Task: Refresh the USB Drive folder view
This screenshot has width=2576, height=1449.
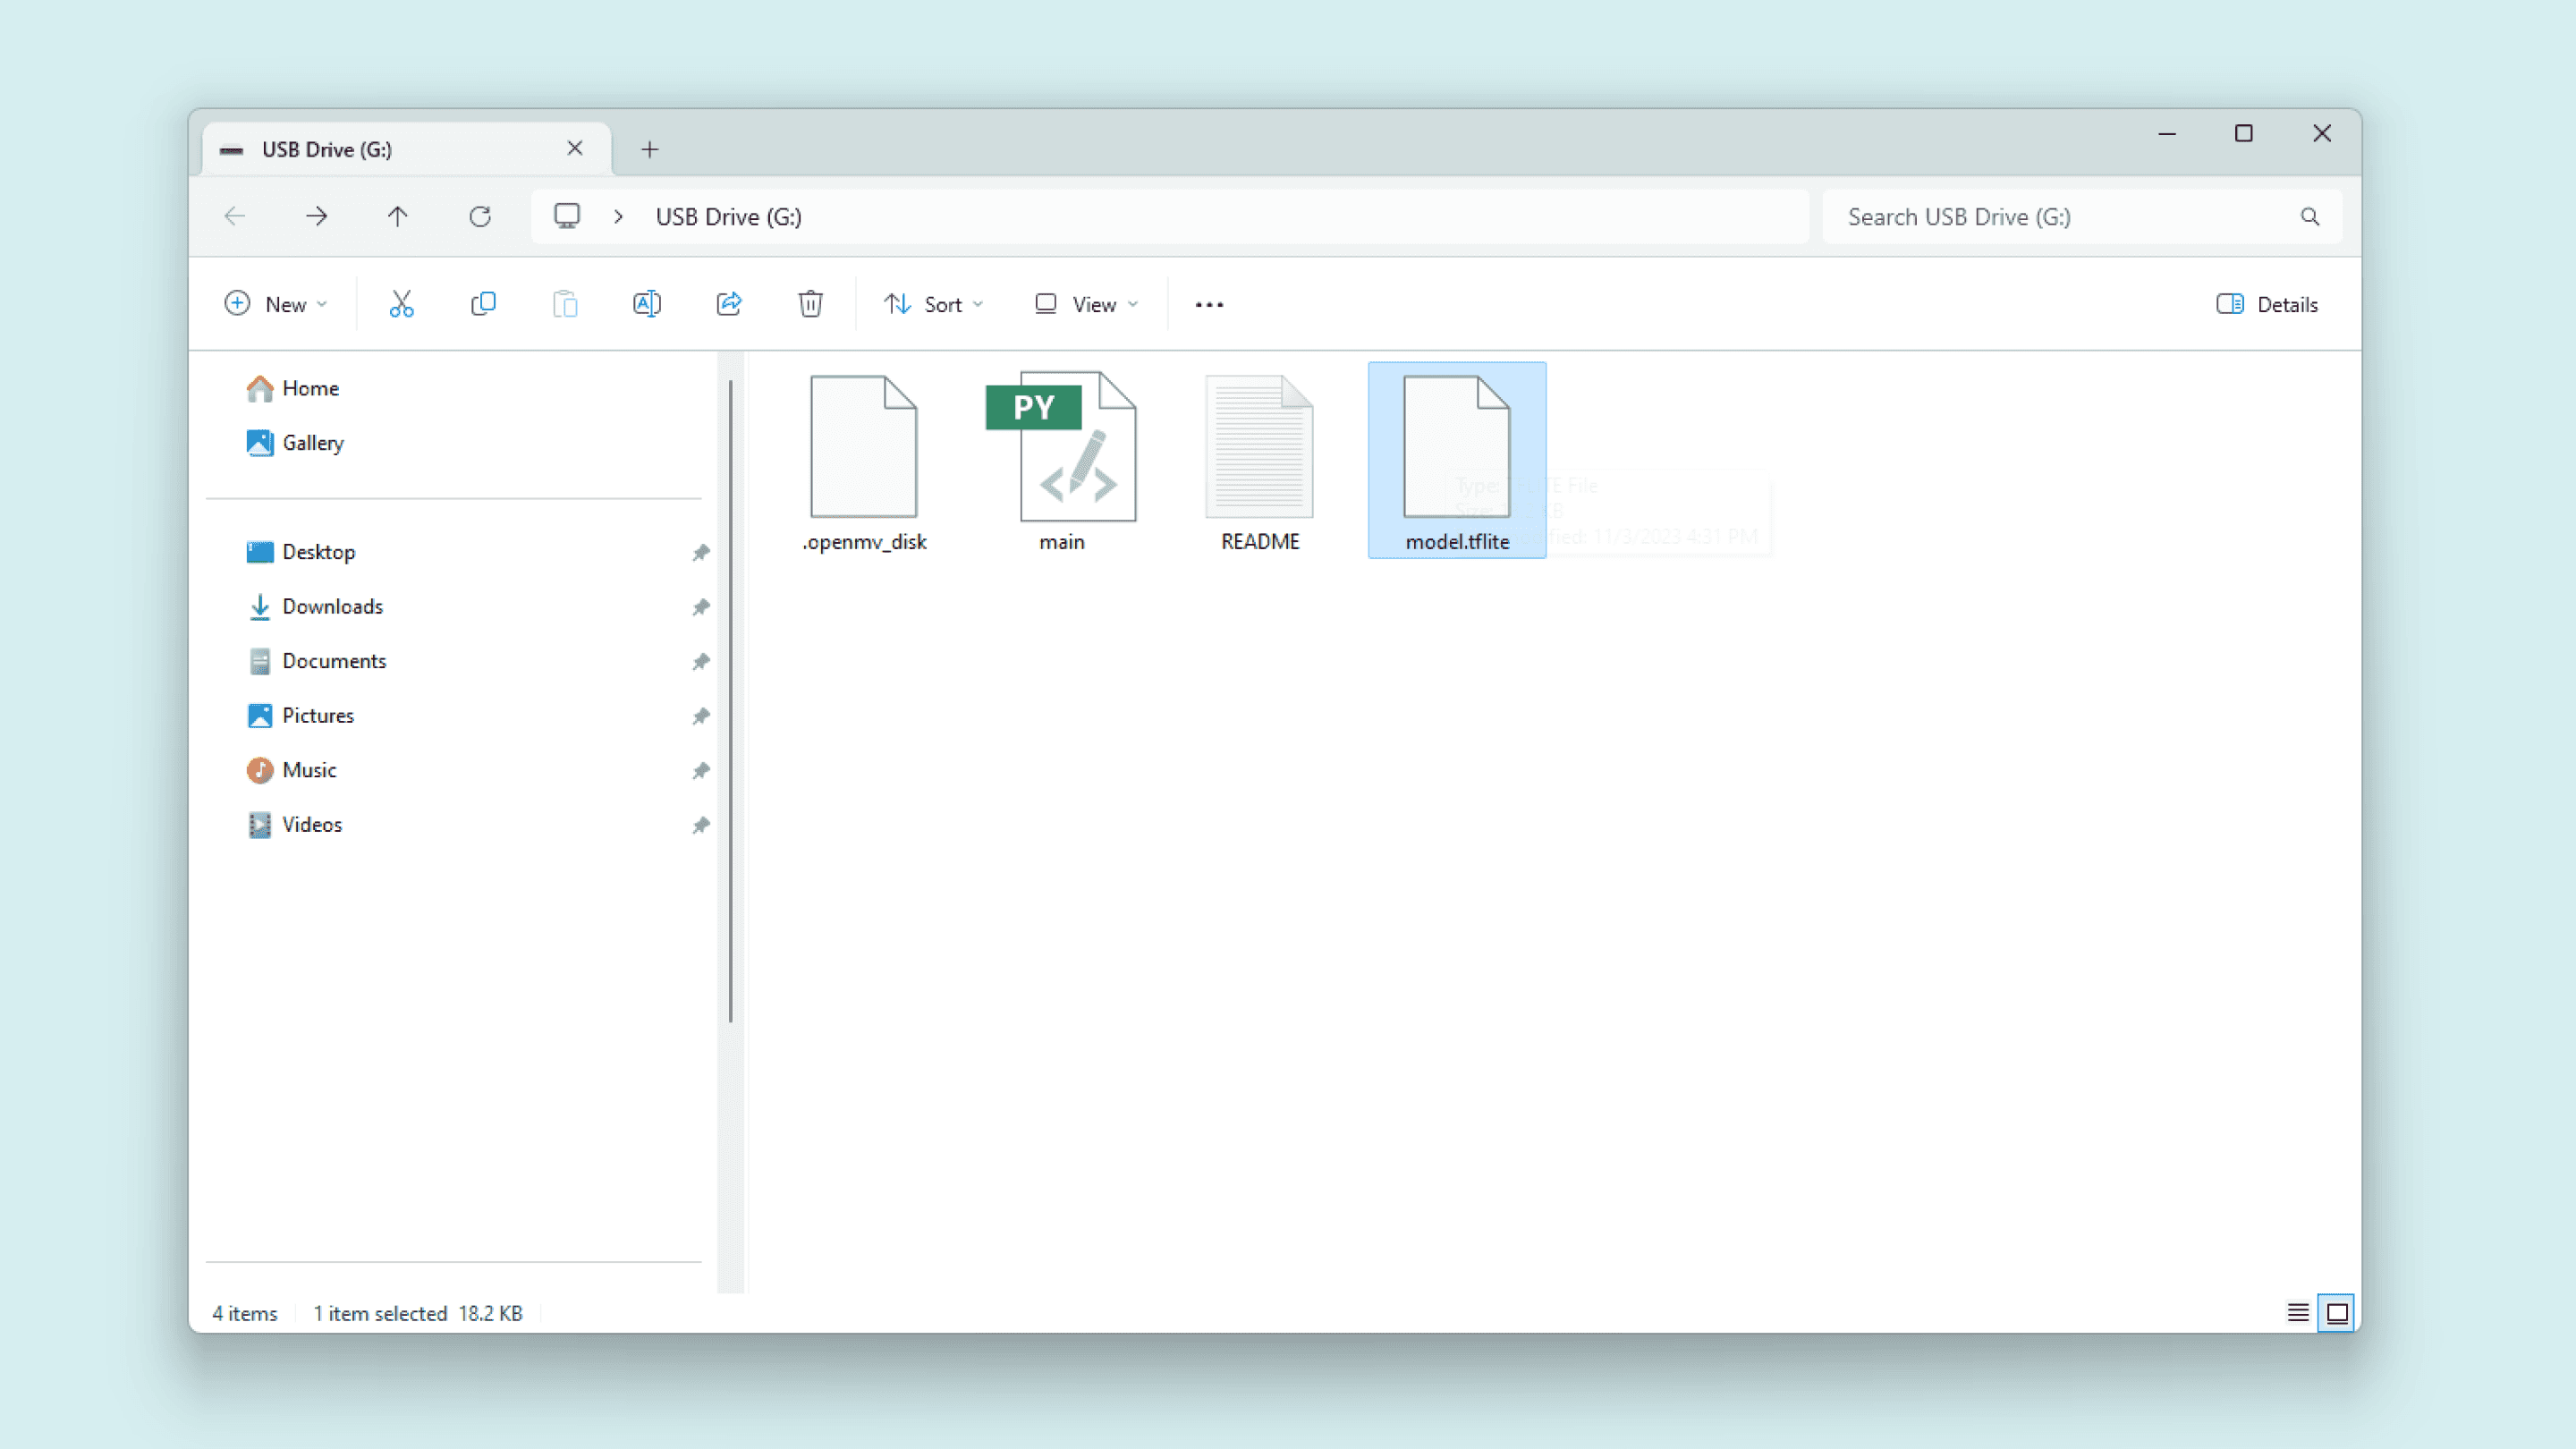Action: point(480,216)
